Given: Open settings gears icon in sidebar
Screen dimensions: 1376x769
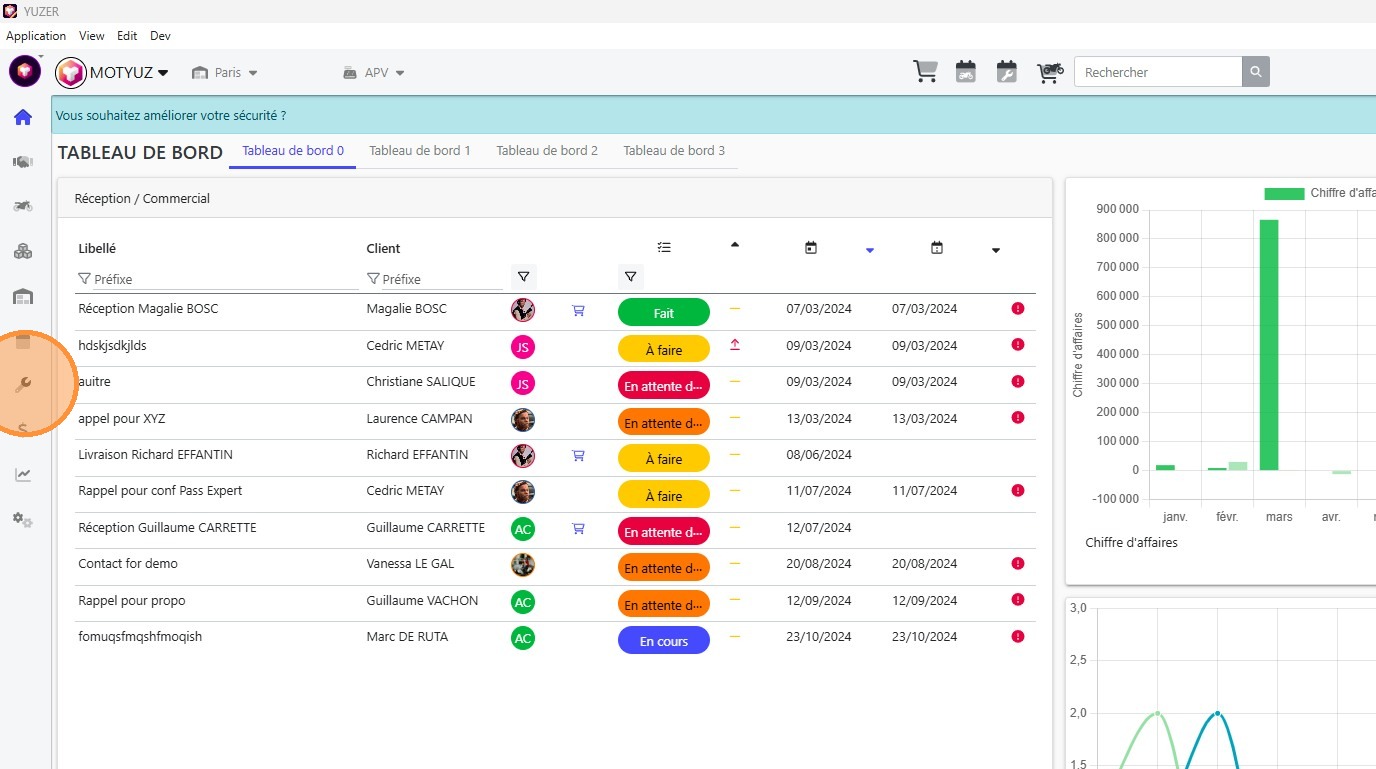Looking at the screenshot, I should 23,520.
